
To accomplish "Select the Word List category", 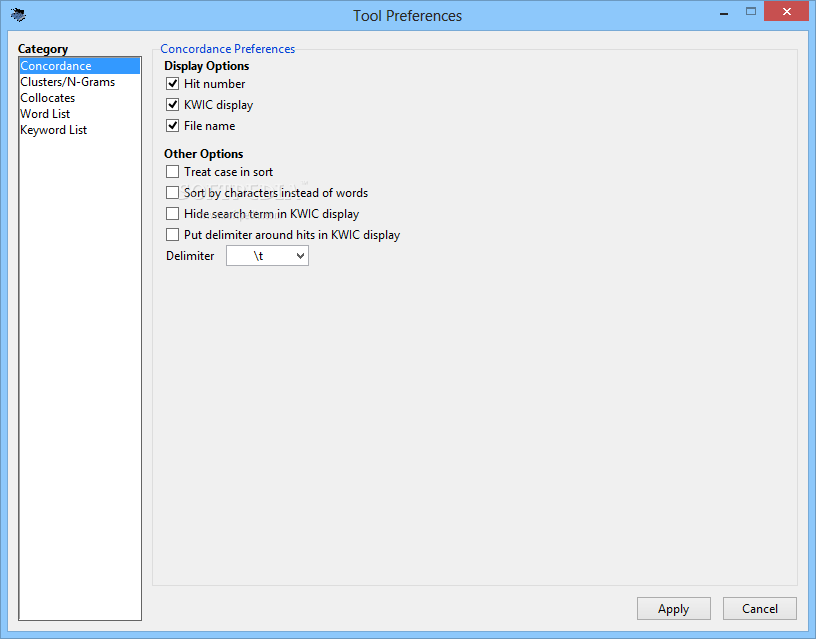I will pos(80,114).
